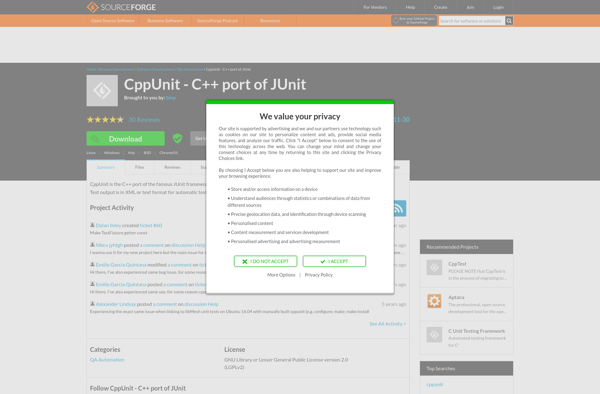Click the search magnifier icon
600x394 pixels.
[x=509, y=21]
